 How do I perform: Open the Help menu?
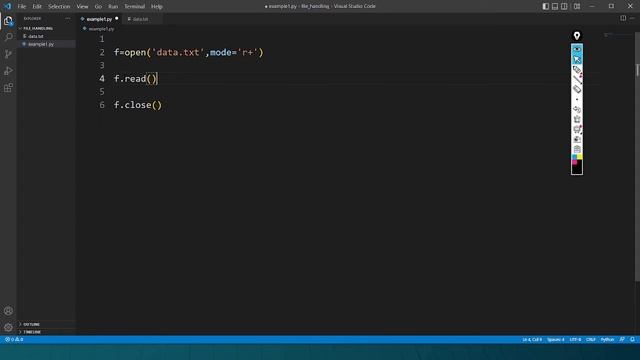157,7
